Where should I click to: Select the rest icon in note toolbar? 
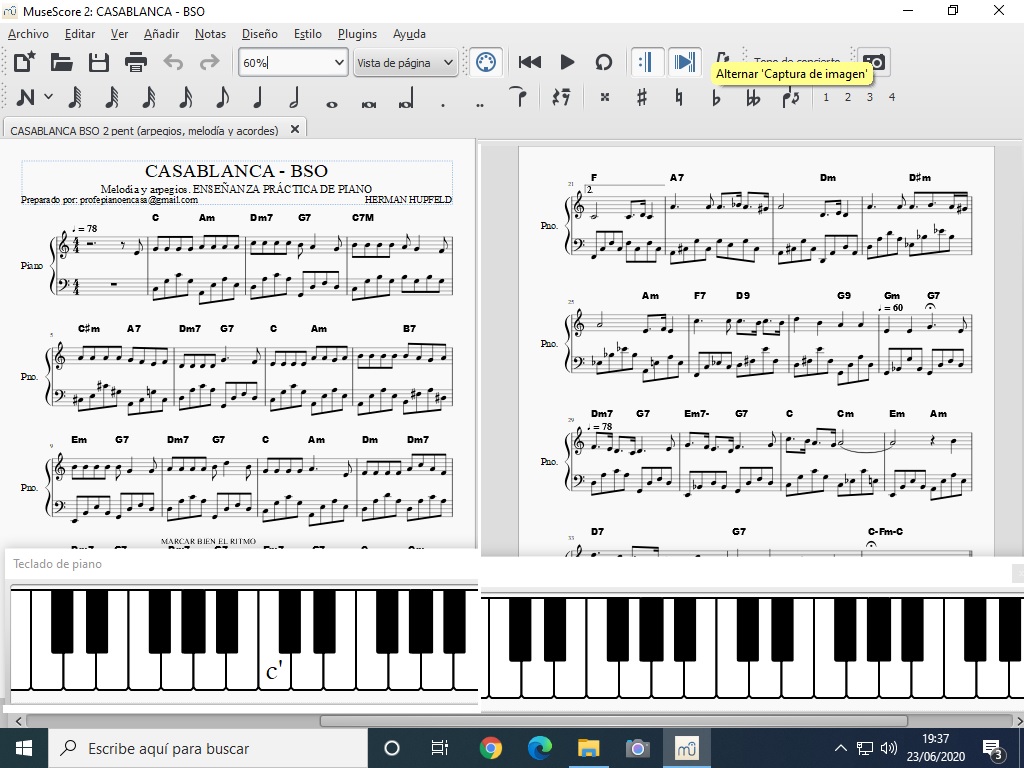tap(561, 98)
